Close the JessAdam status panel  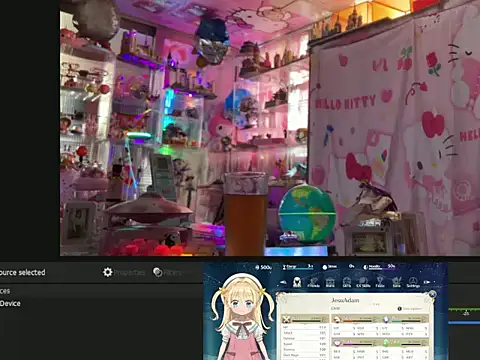pyautogui.click(x=432, y=294)
